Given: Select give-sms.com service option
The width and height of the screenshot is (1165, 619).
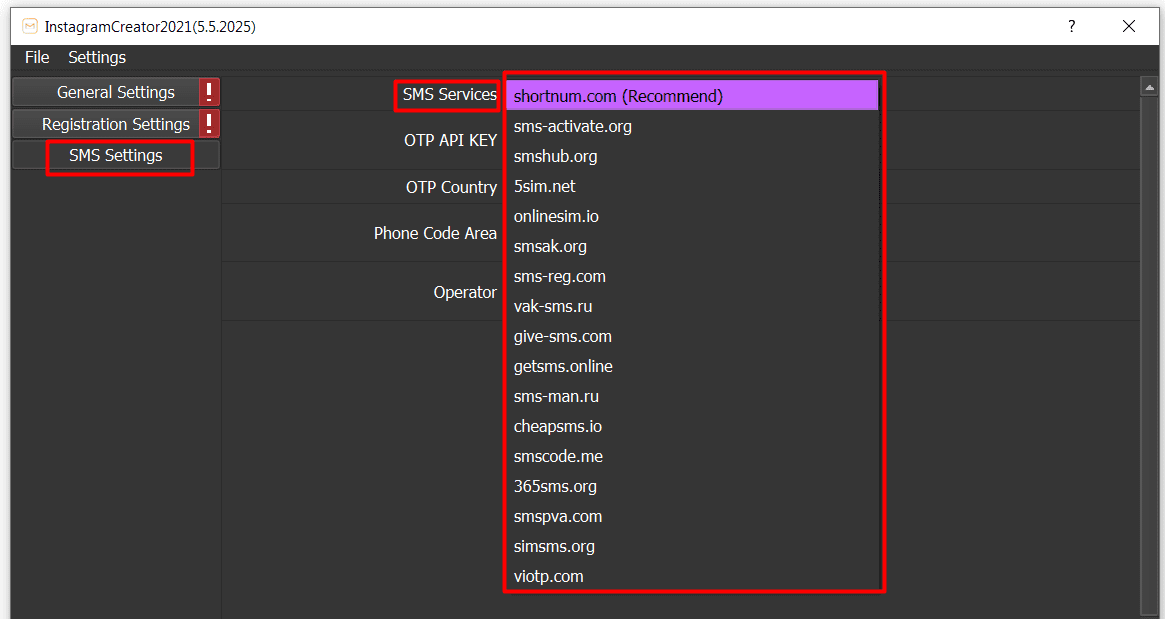Looking at the screenshot, I should tap(692, 336).
